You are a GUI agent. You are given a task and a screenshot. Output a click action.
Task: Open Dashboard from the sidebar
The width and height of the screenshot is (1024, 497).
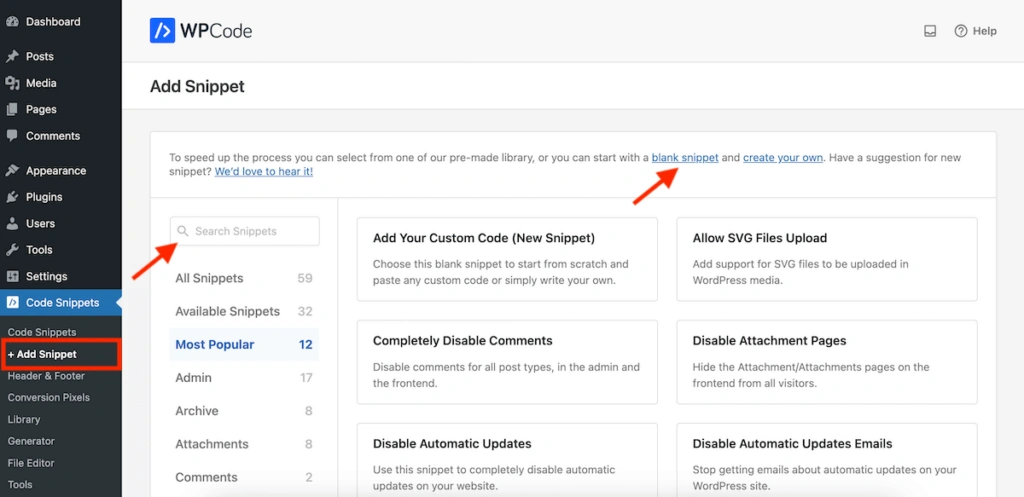(52, 22)
